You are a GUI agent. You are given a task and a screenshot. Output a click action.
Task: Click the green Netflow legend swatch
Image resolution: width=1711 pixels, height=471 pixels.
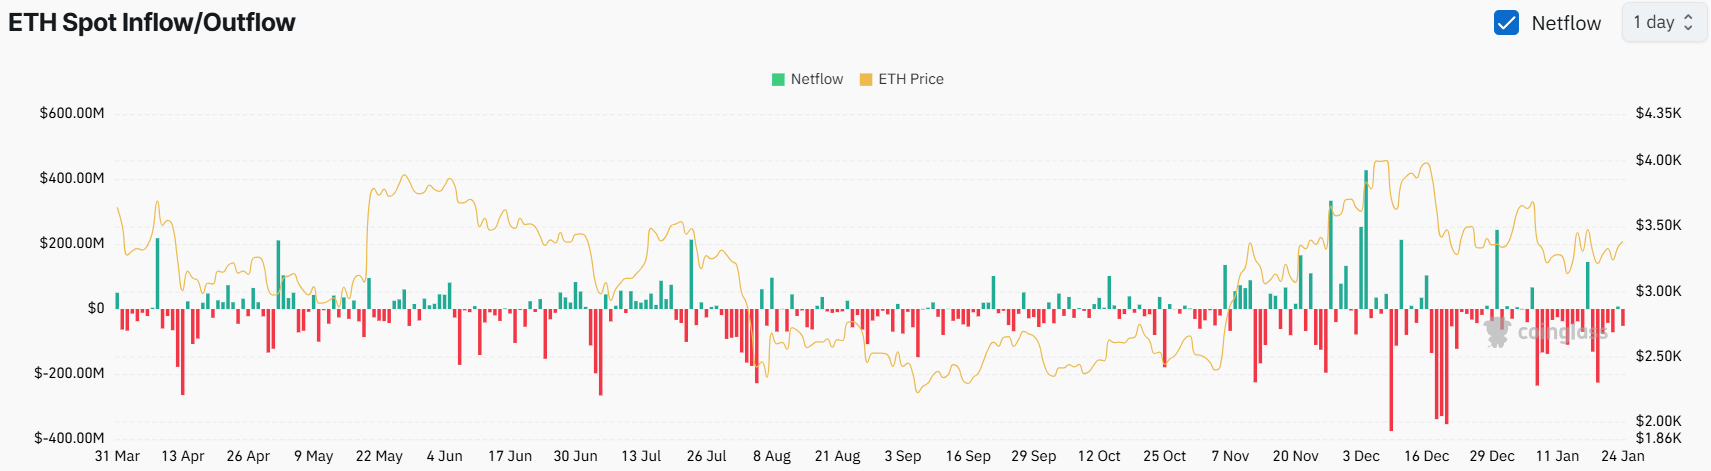(778, 79)
